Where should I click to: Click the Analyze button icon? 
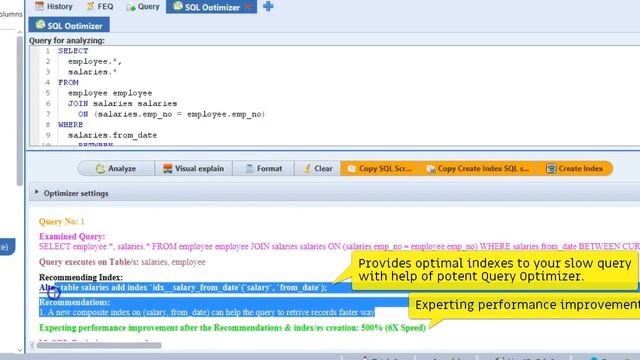100,169
